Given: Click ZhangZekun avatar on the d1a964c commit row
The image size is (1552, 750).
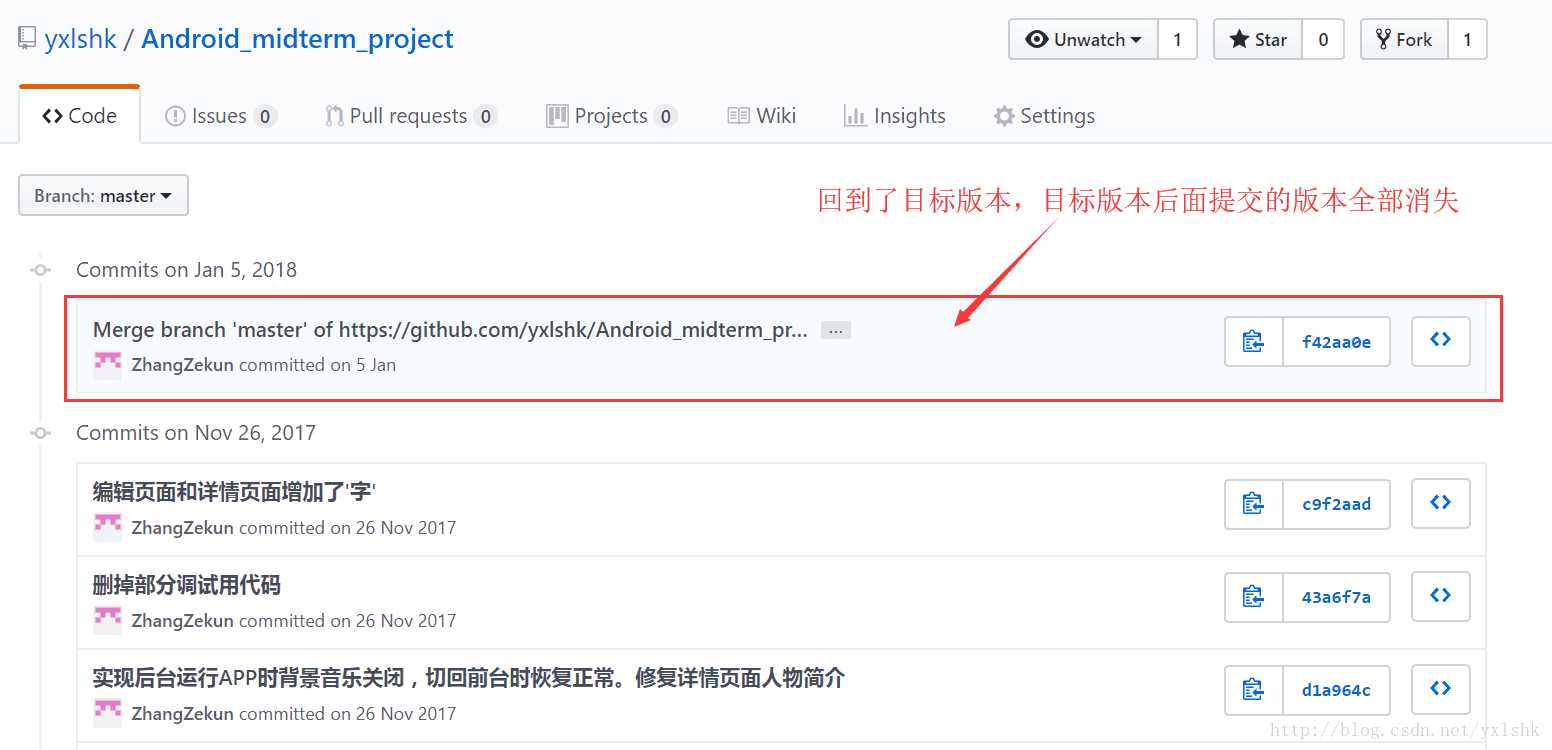Looking at the screenshot, I should (107, 713).
